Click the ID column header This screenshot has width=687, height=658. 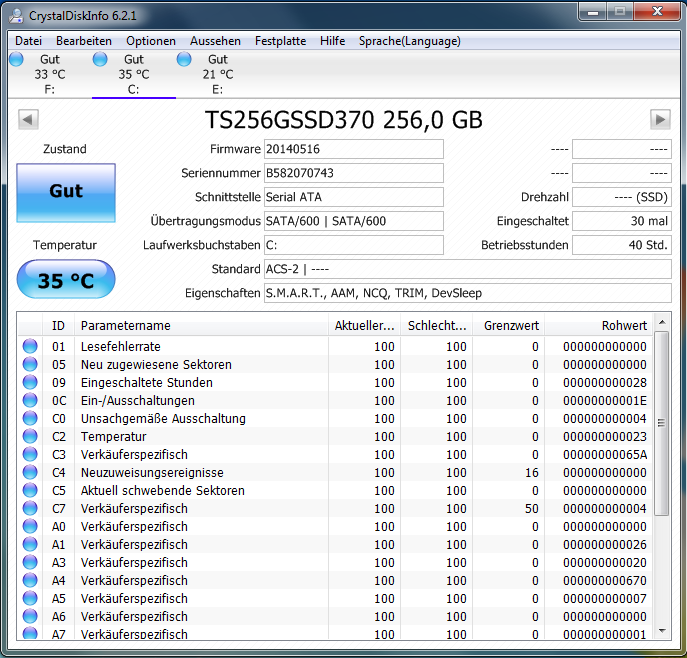pyautogui.click(x=58, y=325)
